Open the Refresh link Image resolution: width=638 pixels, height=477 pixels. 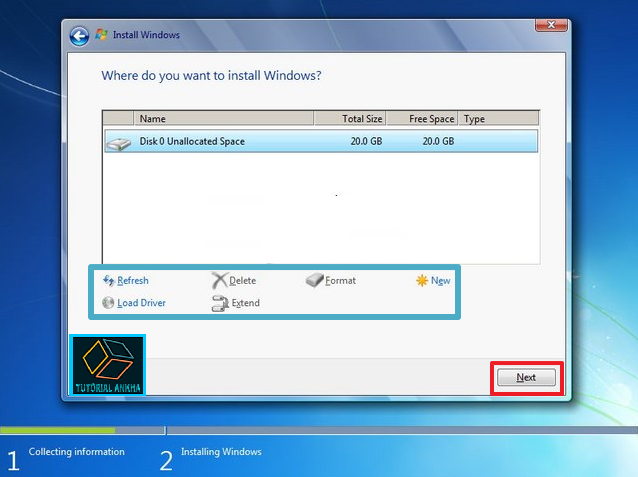pyautogui.click(x=133, y=280)
